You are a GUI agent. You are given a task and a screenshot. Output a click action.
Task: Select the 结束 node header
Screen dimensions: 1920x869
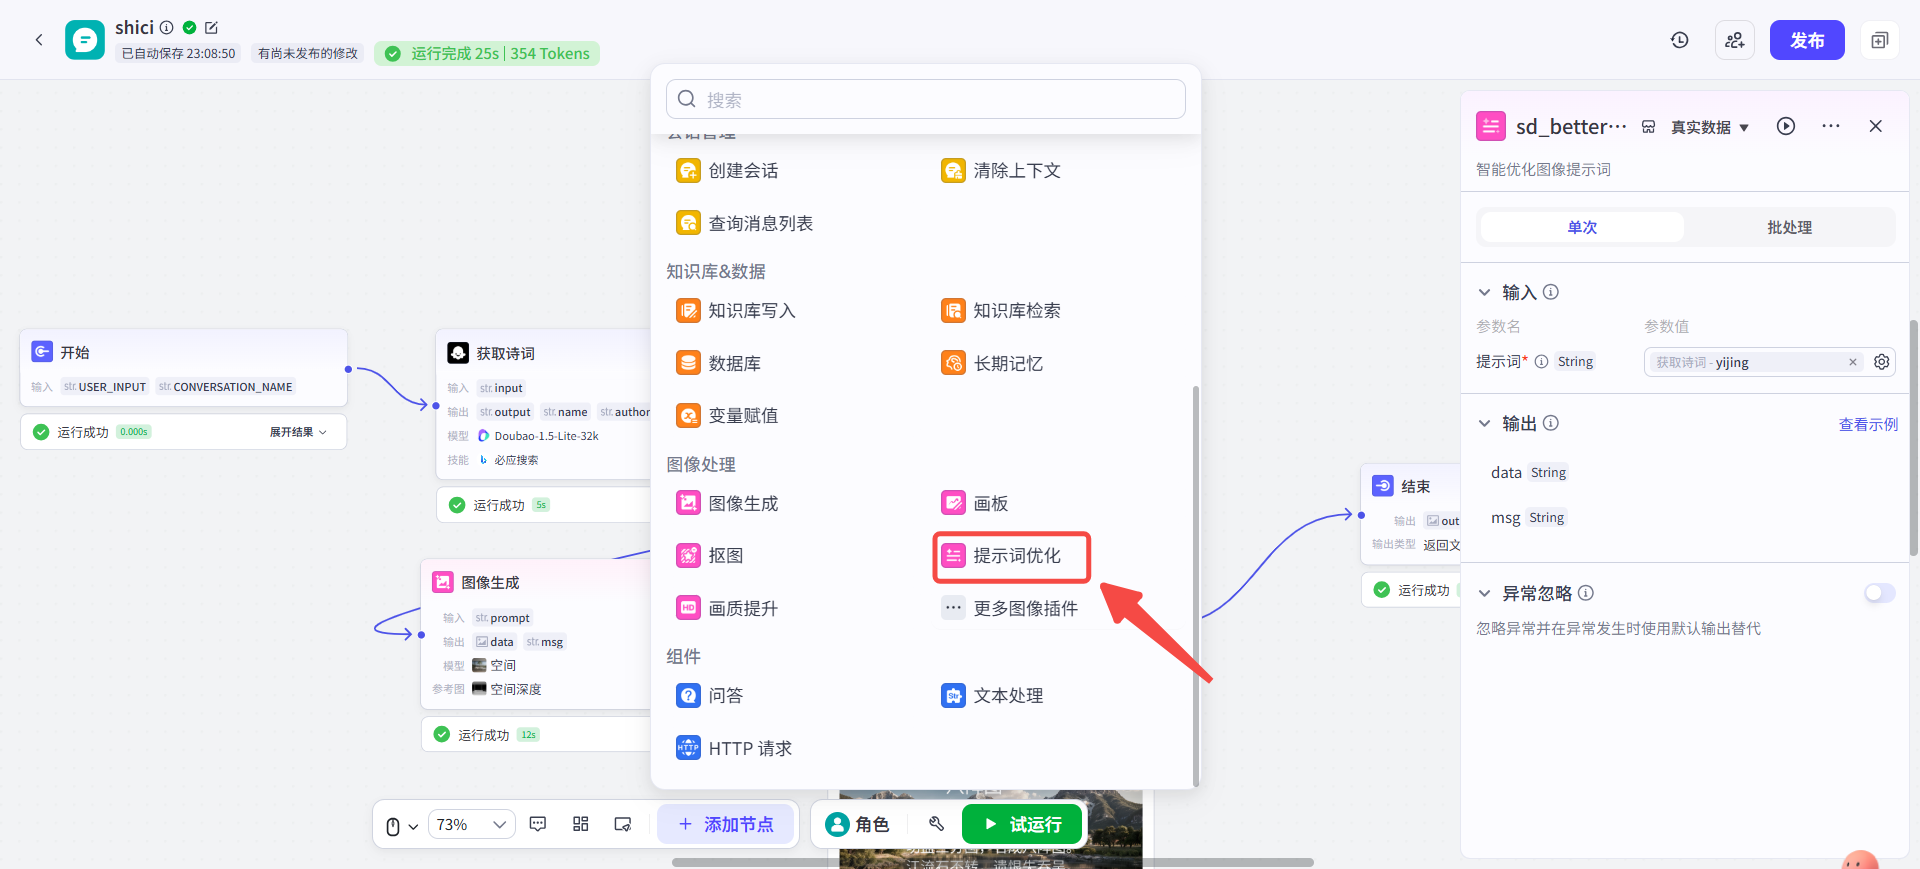[1411, 486]
